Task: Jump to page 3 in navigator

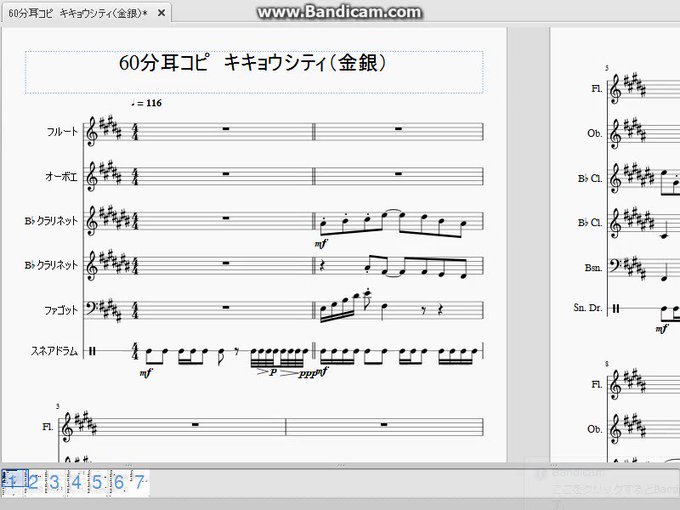Action: click(54, 482)
